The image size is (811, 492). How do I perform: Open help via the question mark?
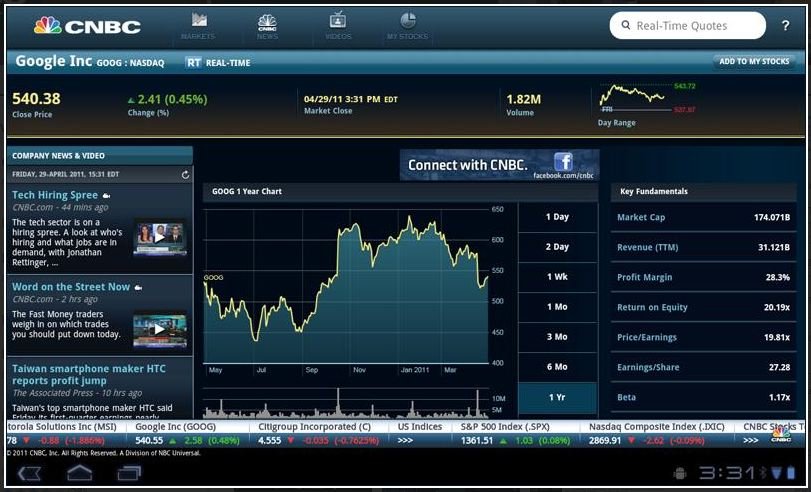785,25
